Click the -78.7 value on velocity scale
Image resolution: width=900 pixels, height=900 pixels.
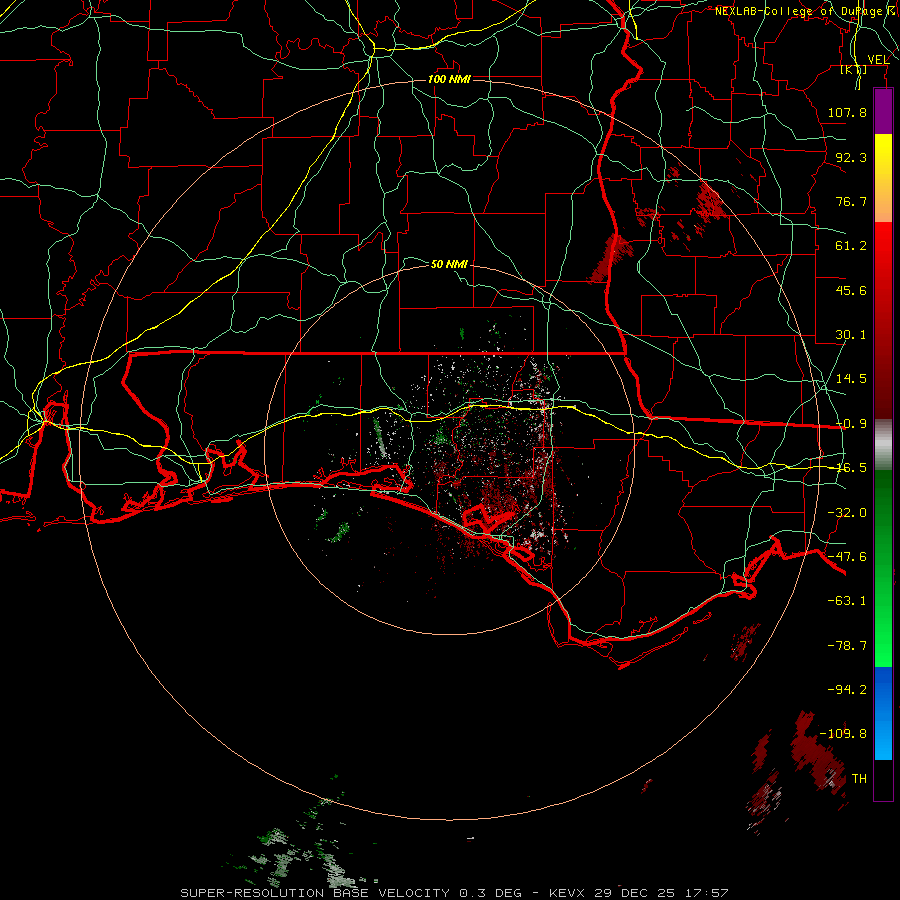tap(847, 646)
